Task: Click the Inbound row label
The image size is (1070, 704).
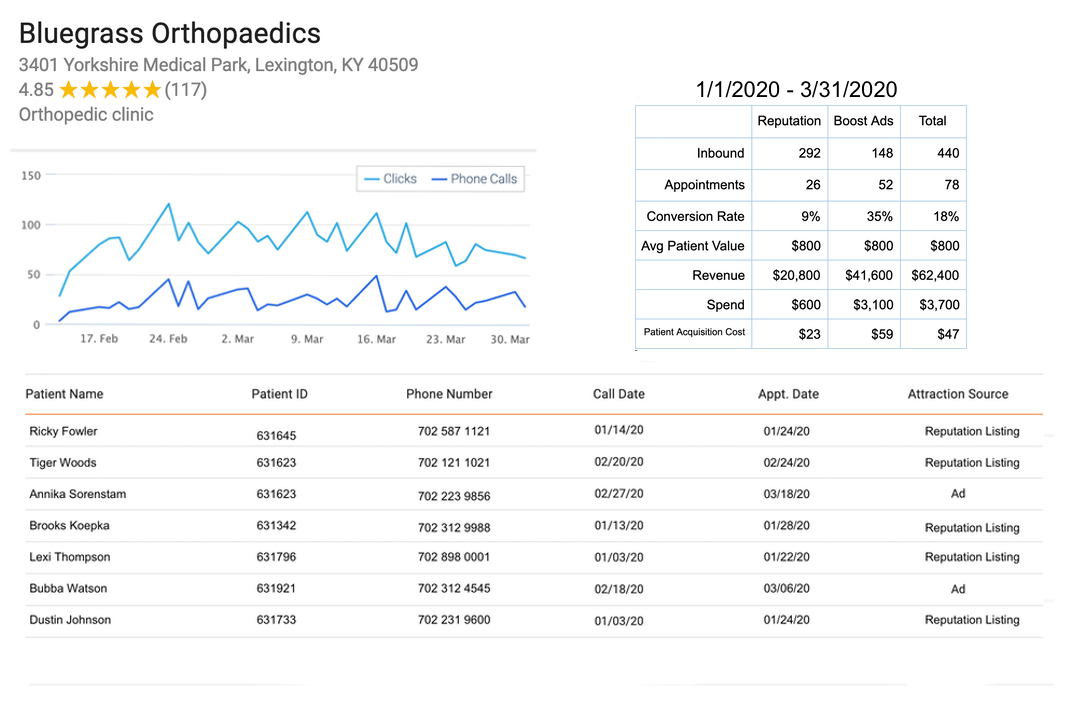Action: [x=720, y=153]
